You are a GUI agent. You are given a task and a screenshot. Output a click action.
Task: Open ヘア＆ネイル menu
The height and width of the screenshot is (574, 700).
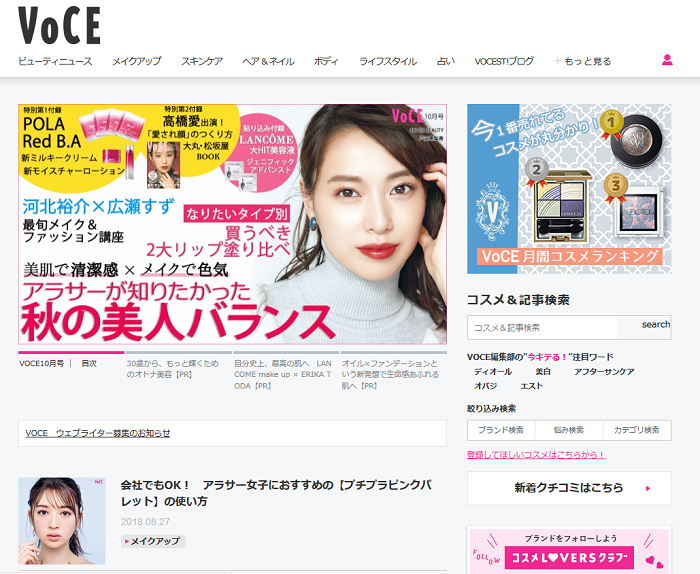point(268,61)
